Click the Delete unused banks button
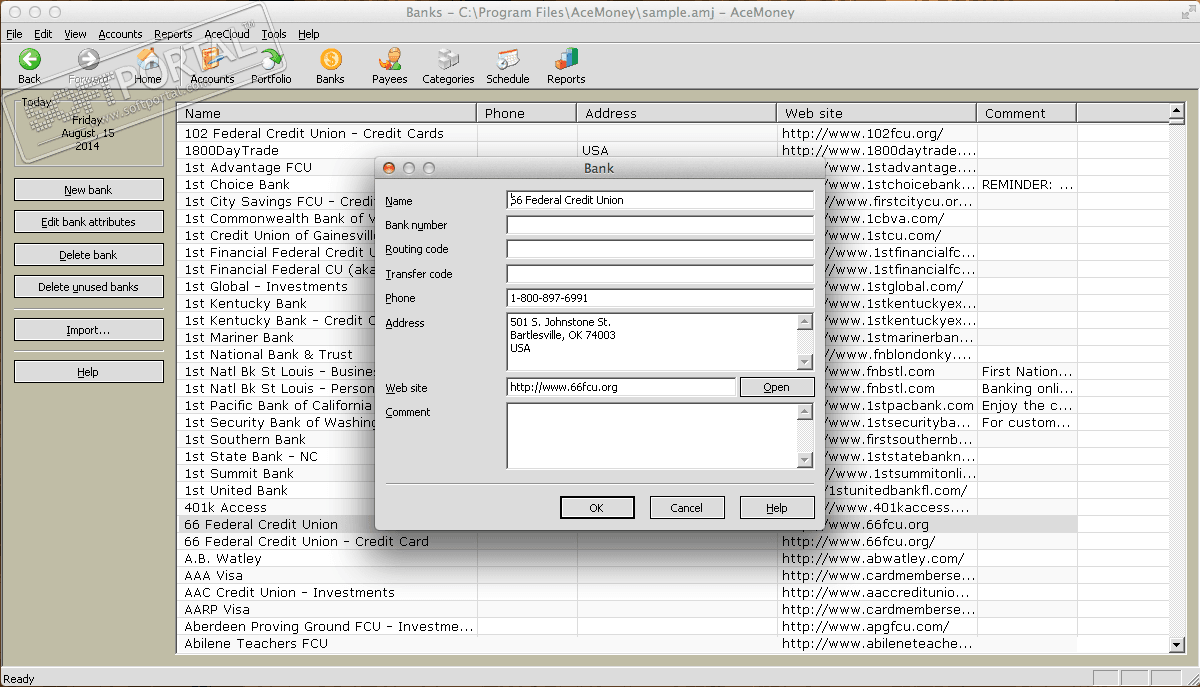 (89, 287)
